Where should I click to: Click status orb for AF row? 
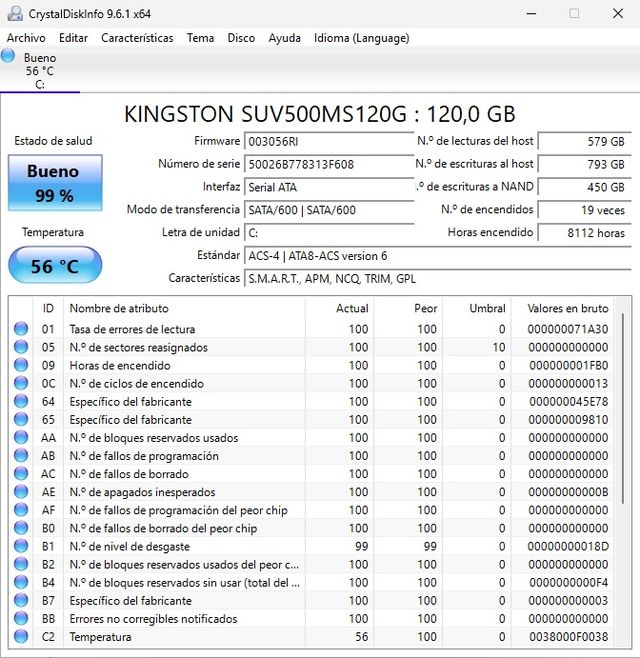21,509
